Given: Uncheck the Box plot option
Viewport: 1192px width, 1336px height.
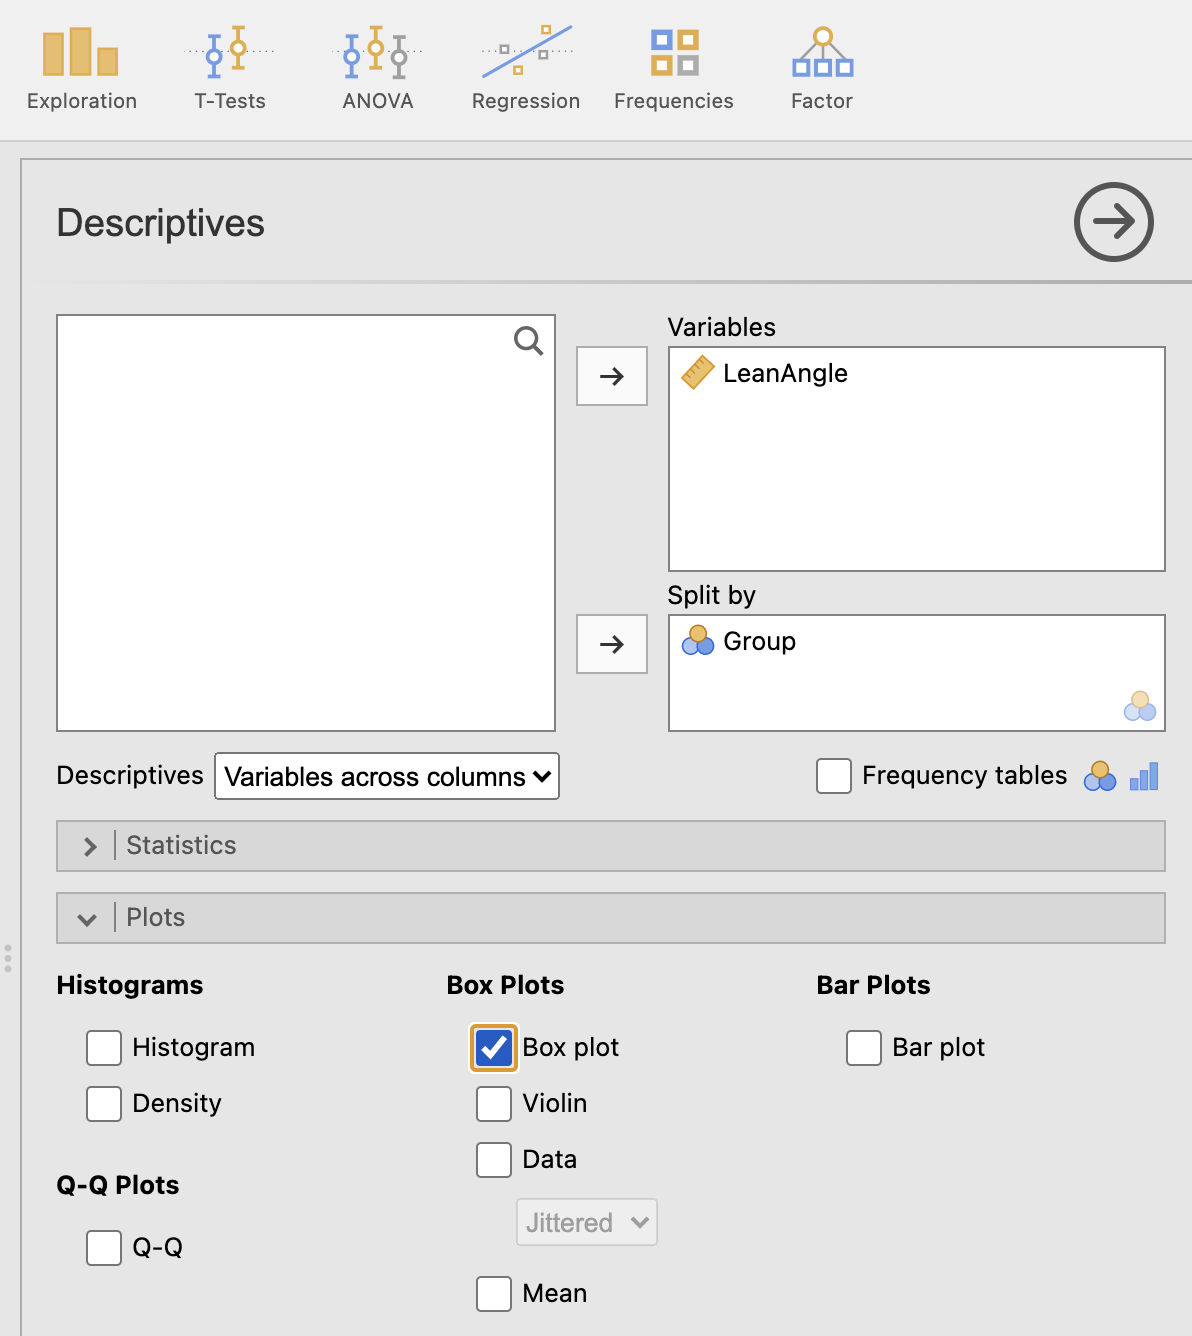Looking at the screenshot, I should point(493,1048).
